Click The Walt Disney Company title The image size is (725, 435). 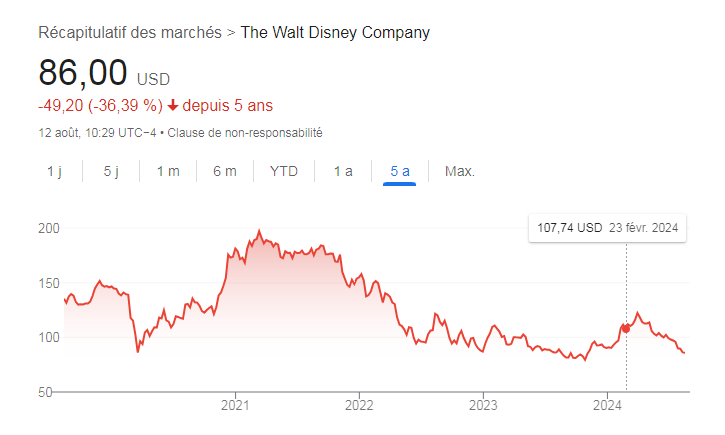[336, 33]
